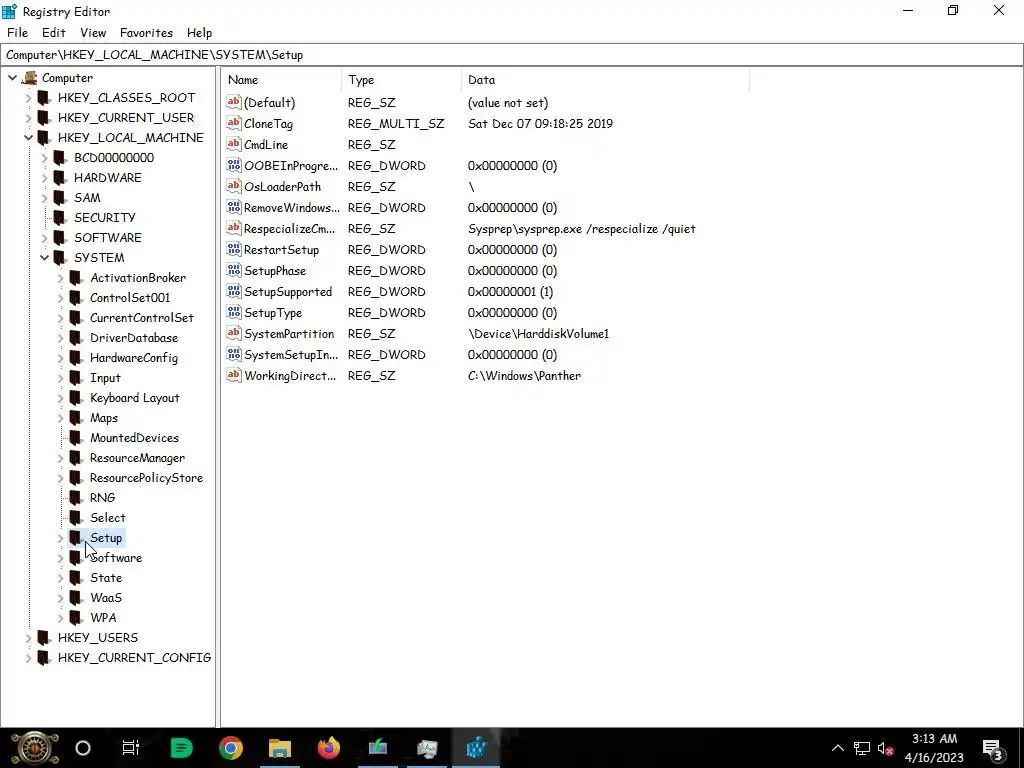
Task: Click the DWORD icon for SetupSupported
Action: [234, 291]
